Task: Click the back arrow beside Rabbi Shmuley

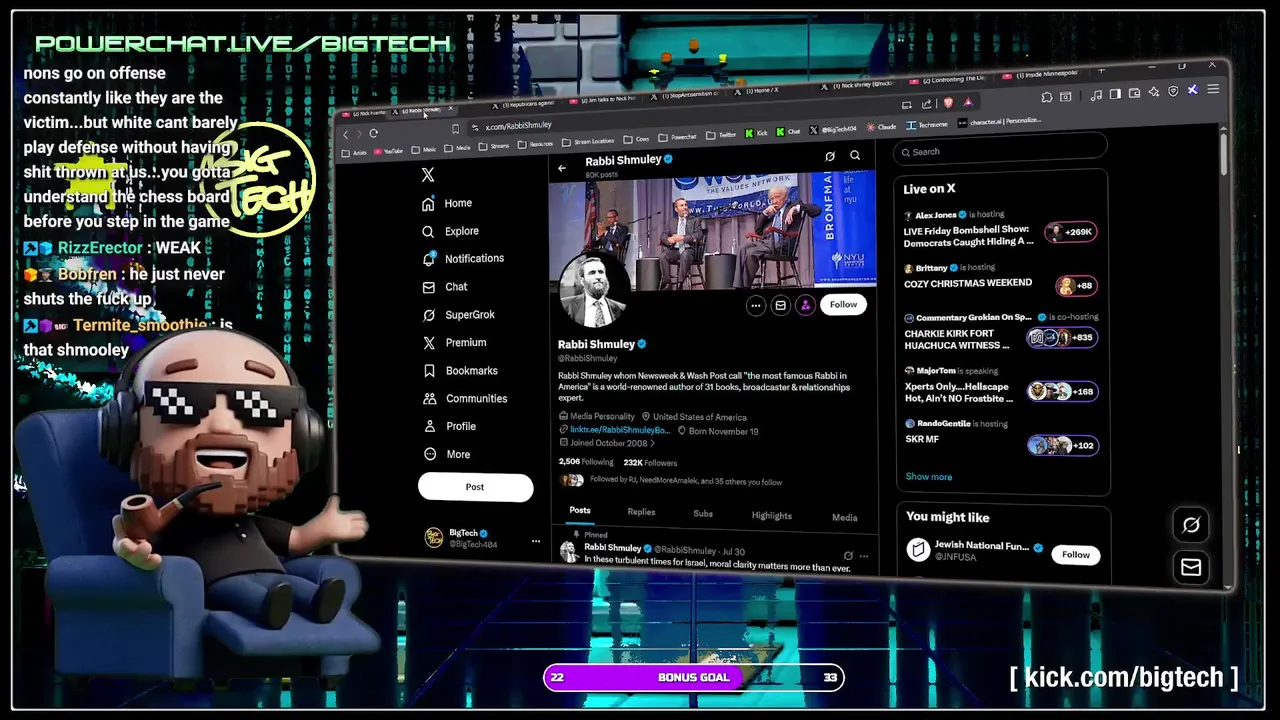Action: click(562, 168)
